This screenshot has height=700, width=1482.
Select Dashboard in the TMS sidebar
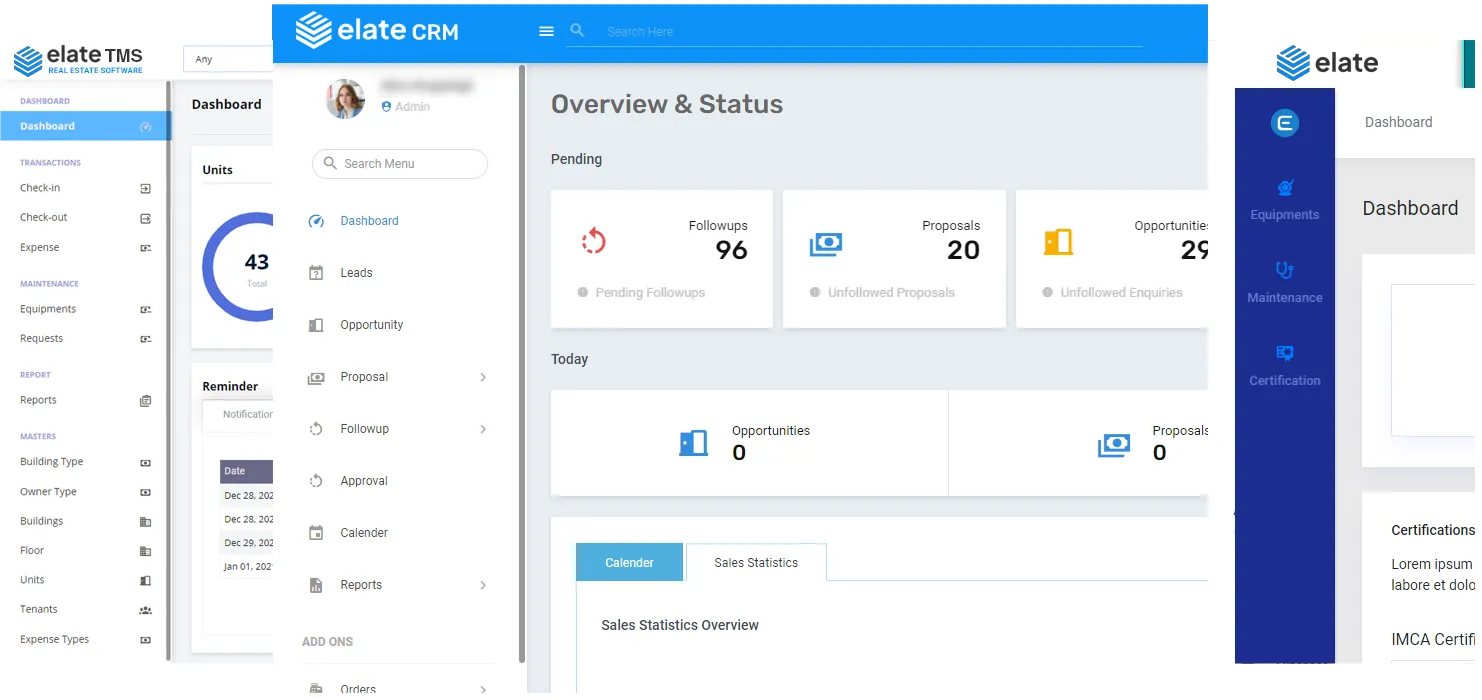[x=85, y=126]
